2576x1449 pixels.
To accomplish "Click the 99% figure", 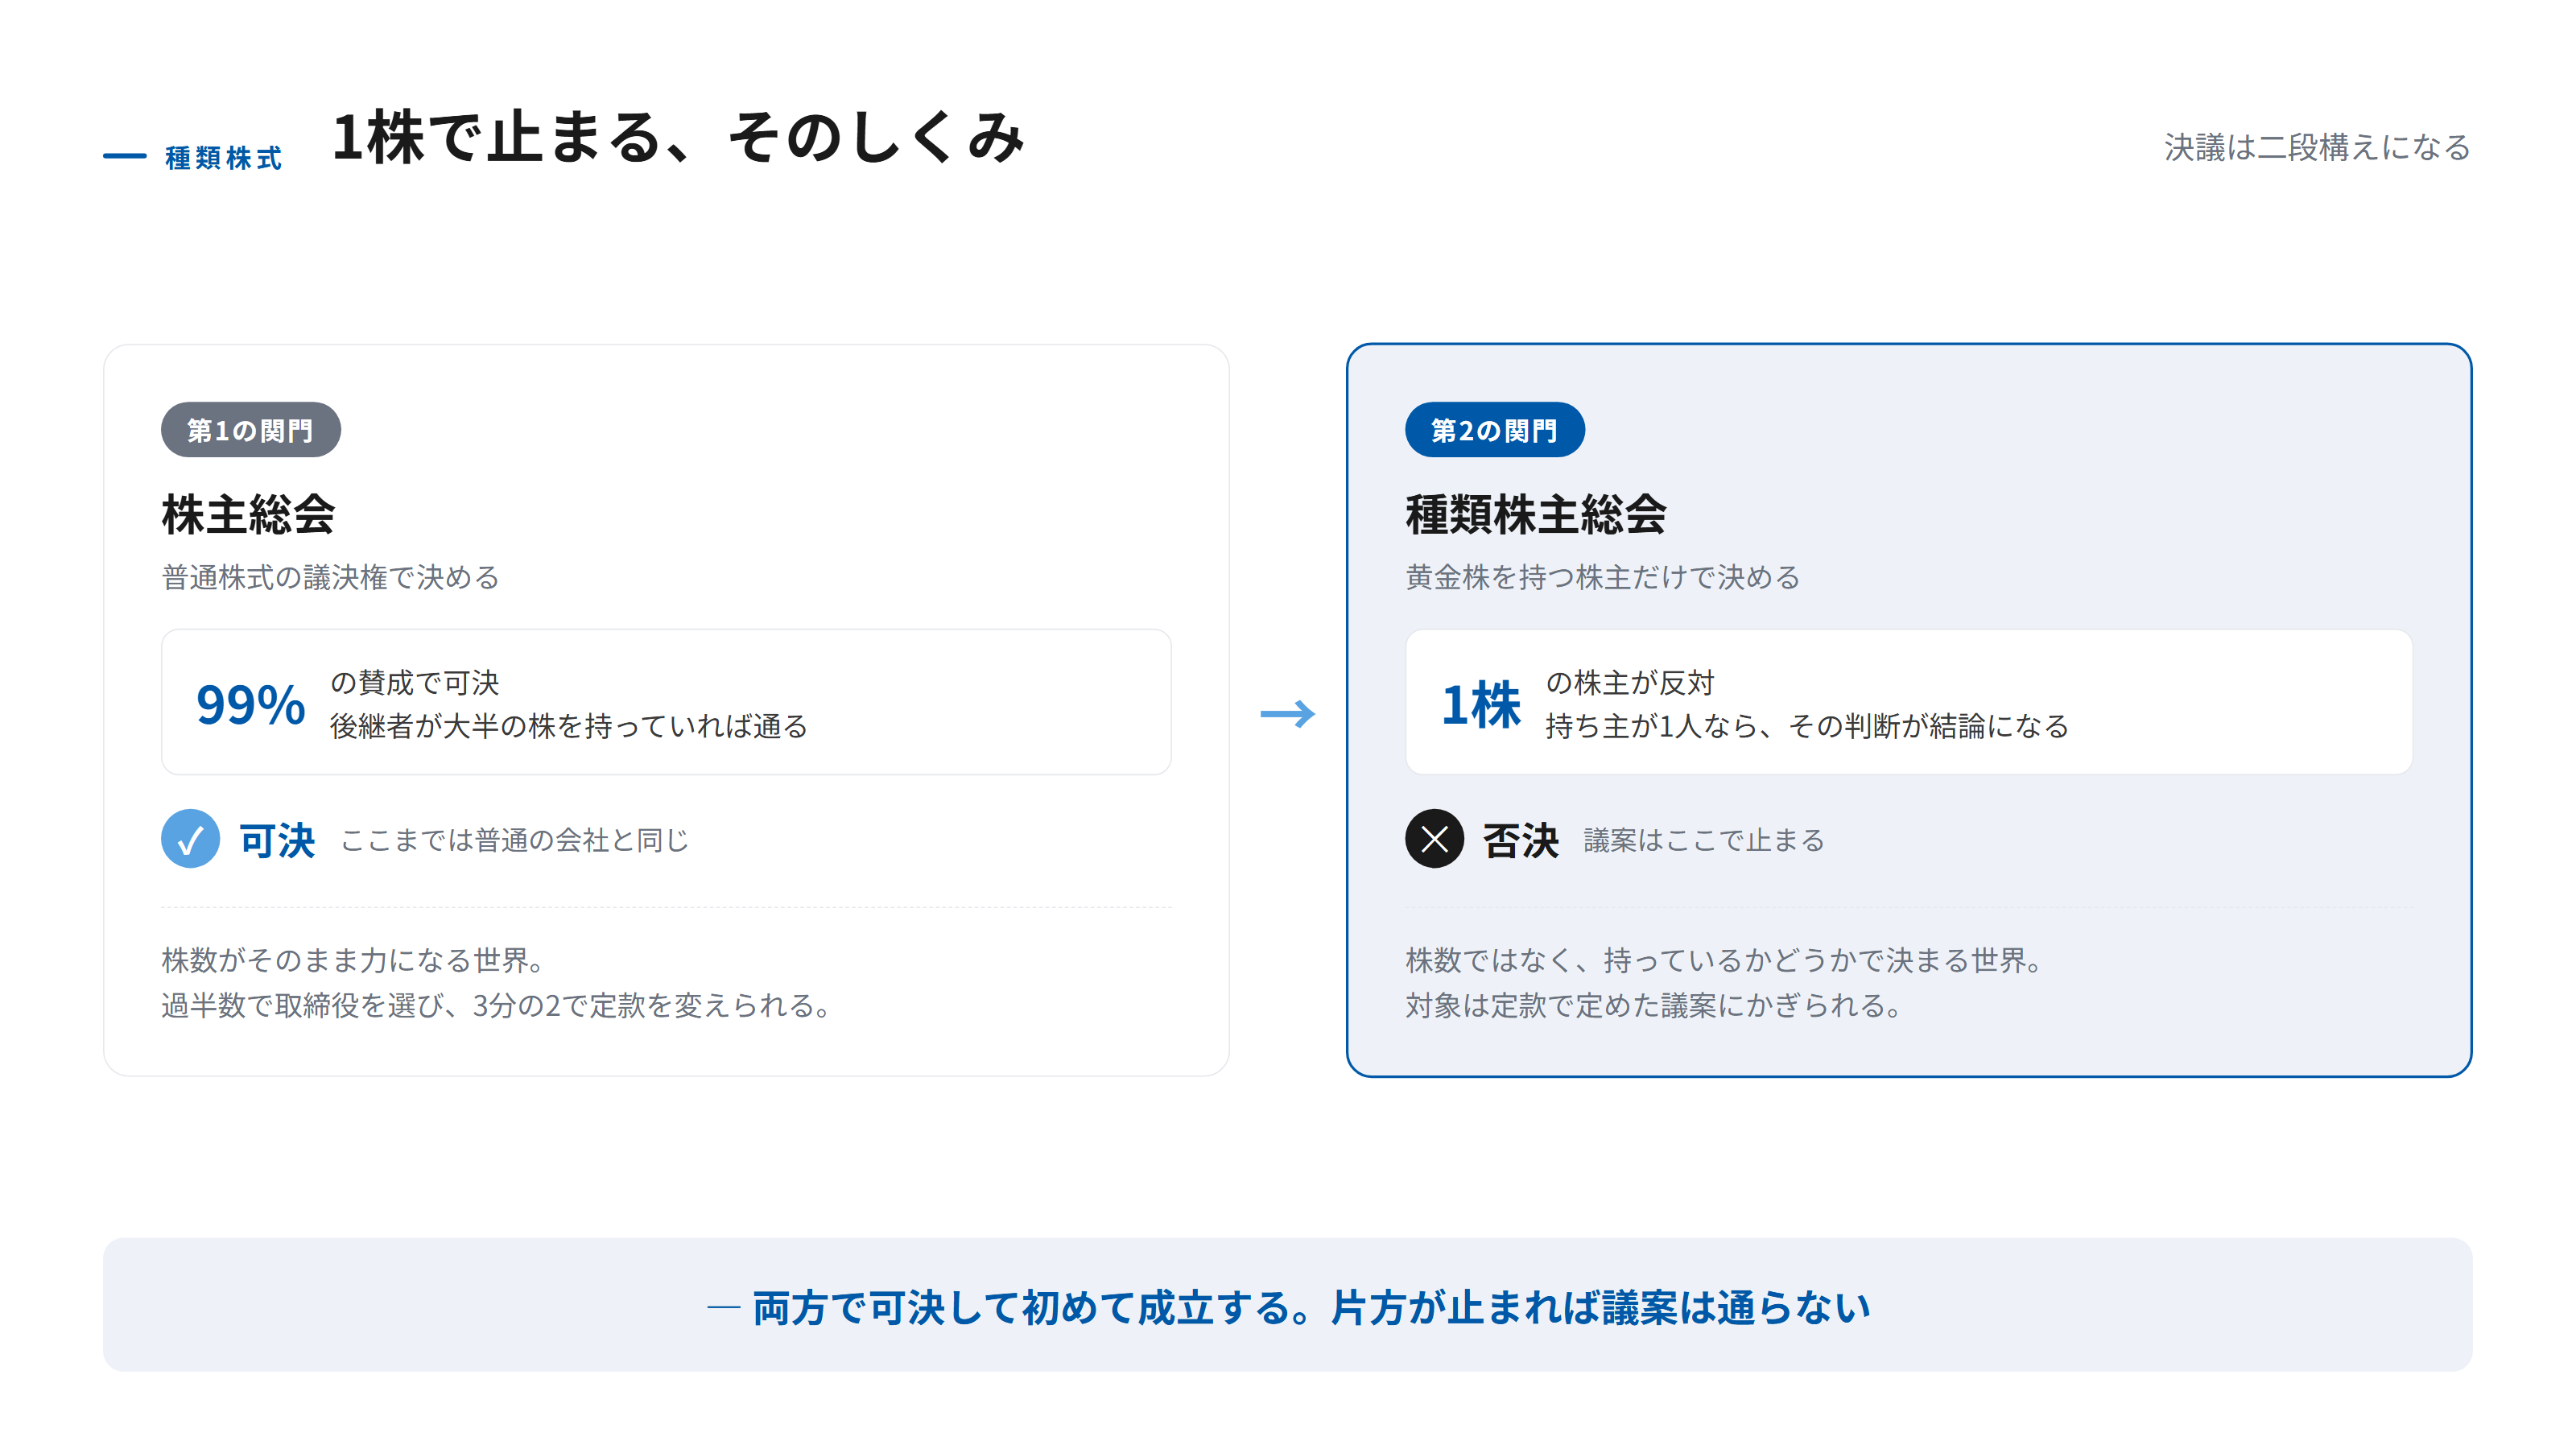I will (250, 704).
